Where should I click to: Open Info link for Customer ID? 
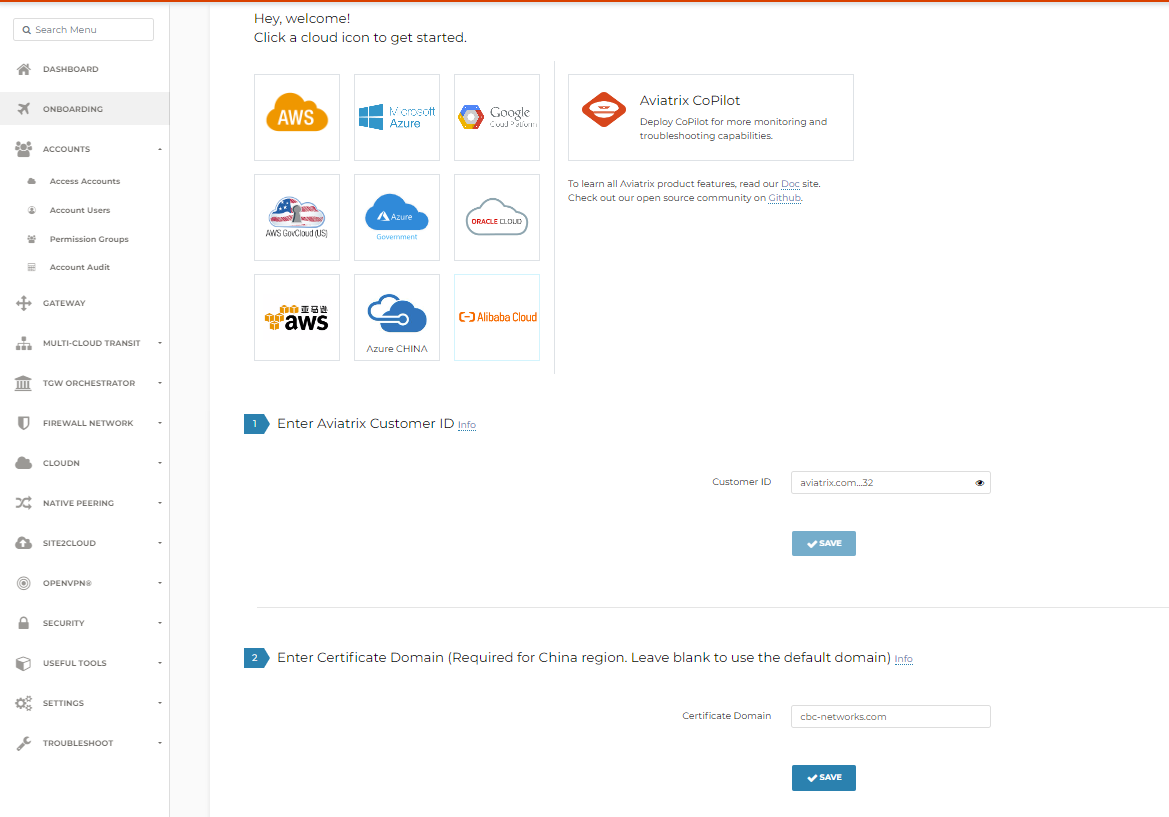[x=467, y=425]
